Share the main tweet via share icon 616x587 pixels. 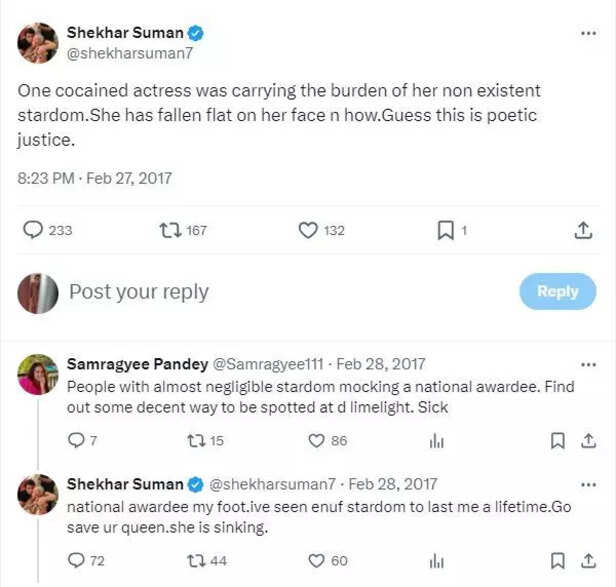click(583, 230)
